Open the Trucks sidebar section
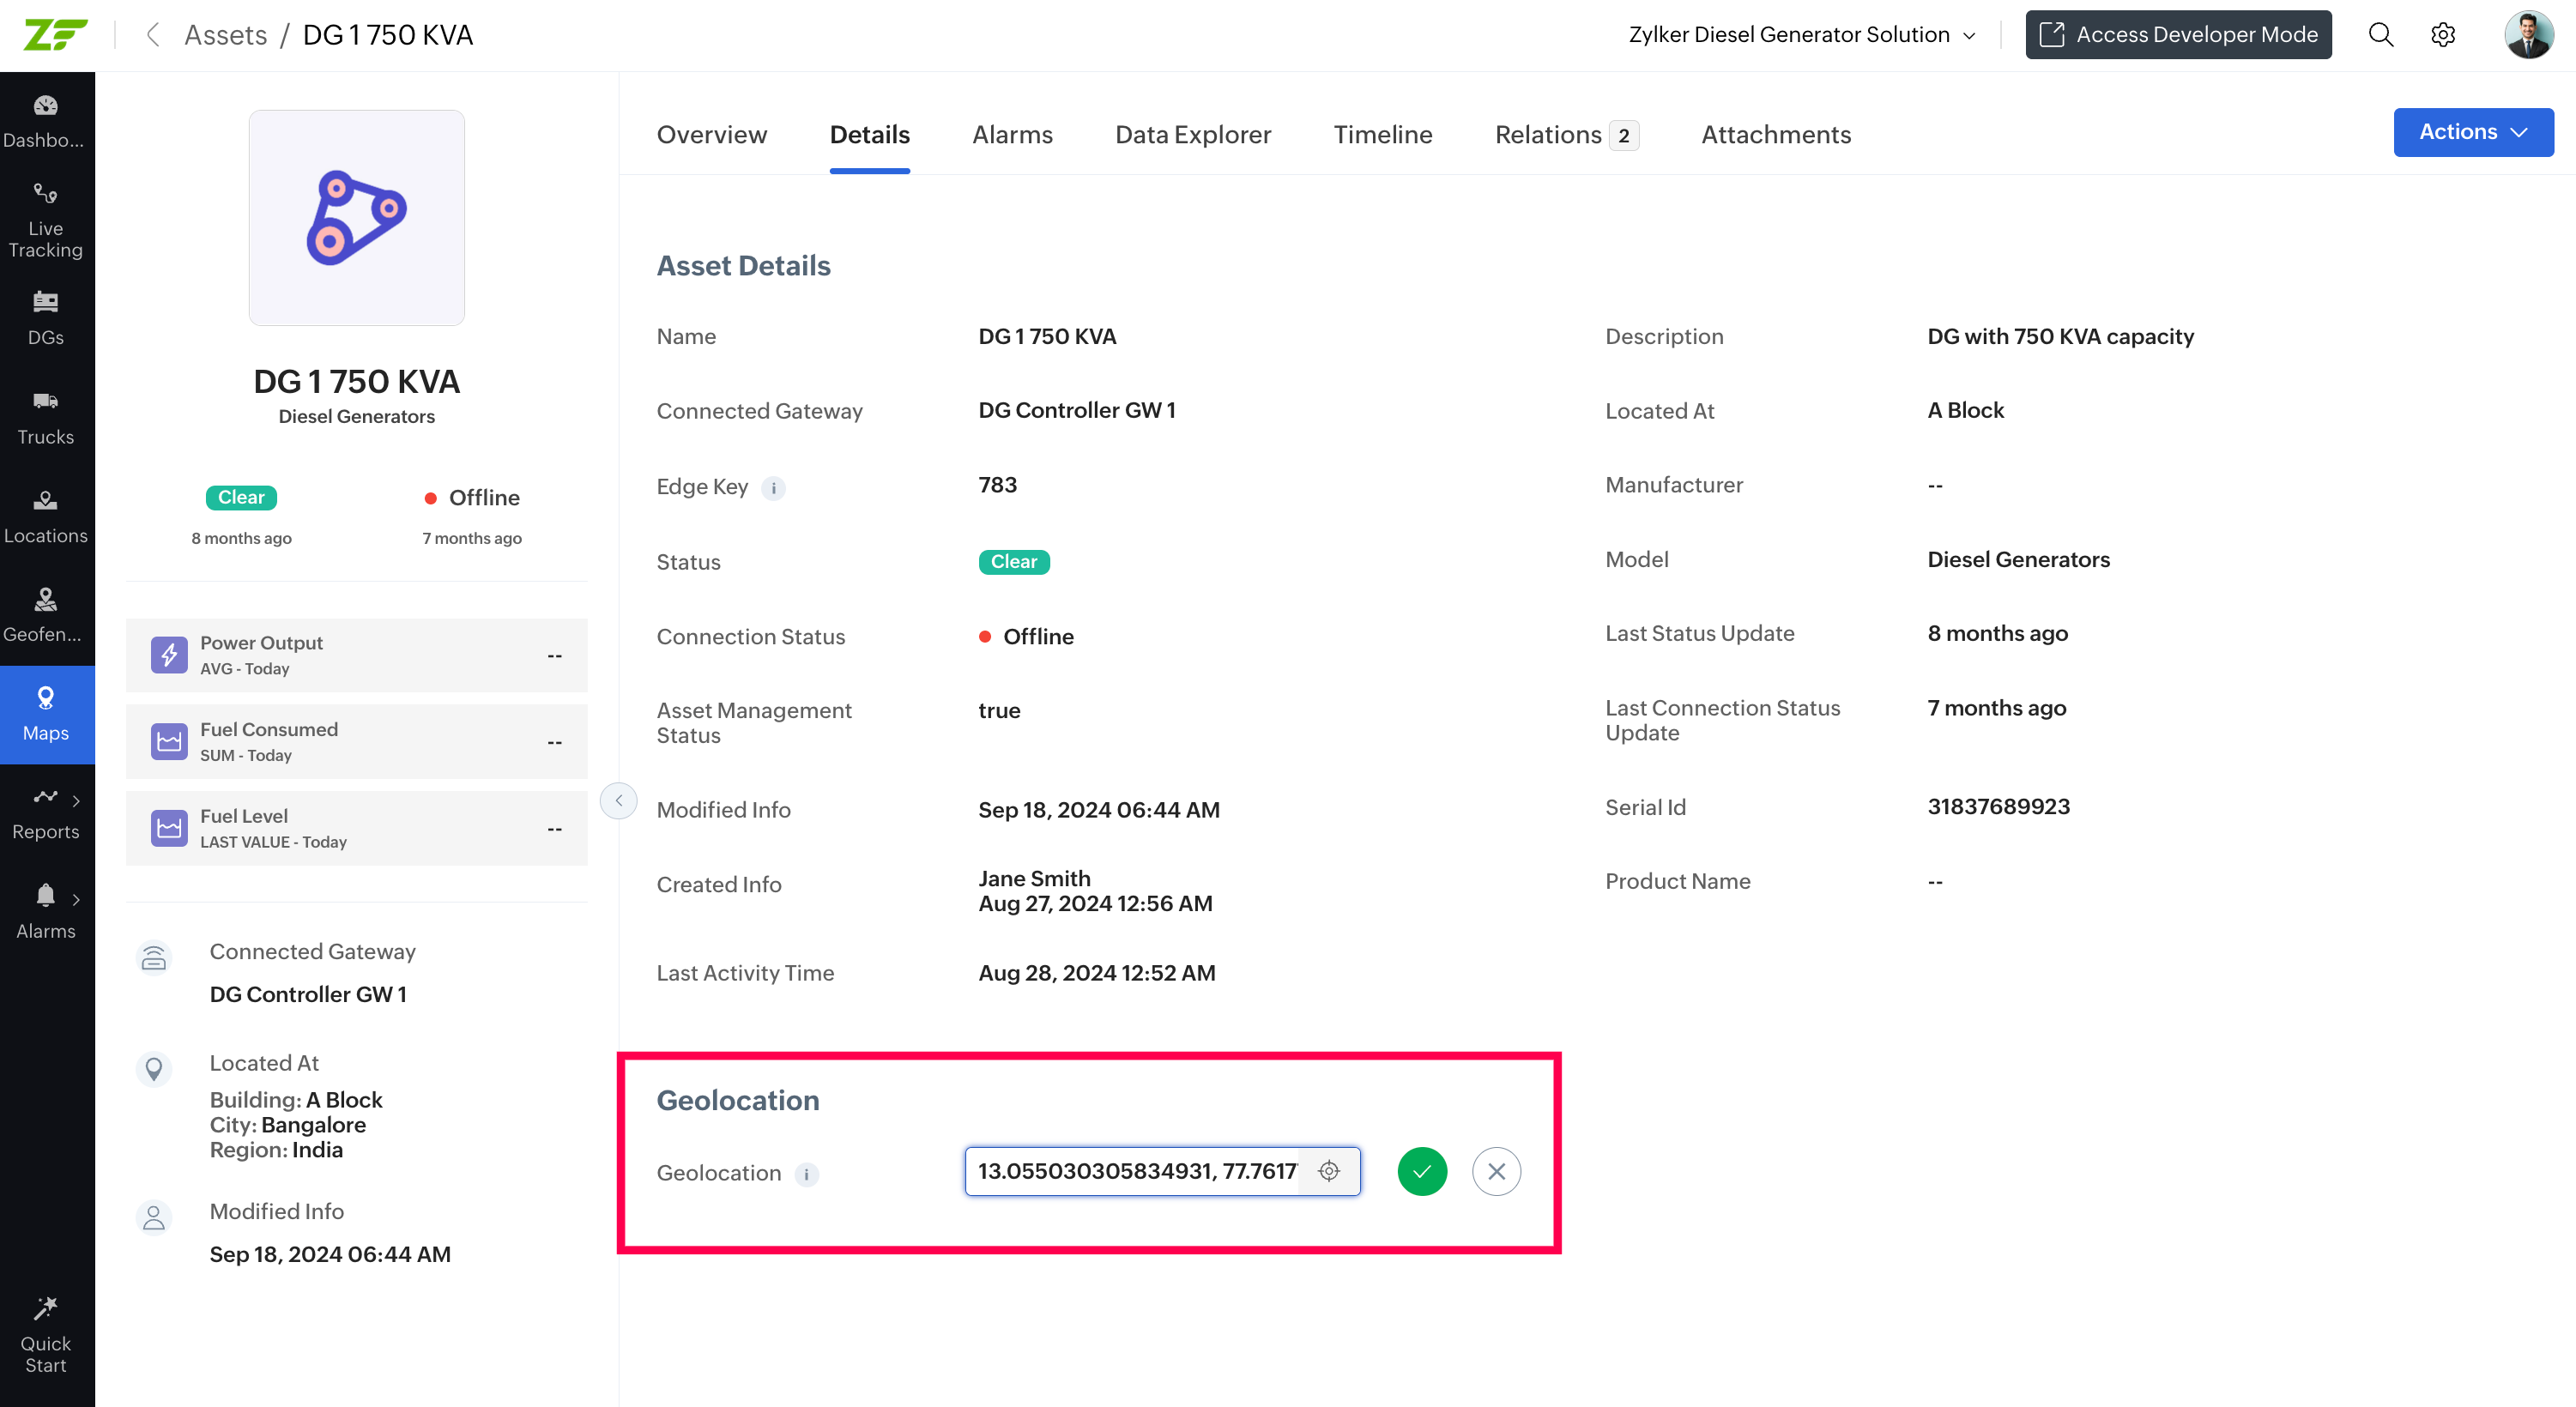This screenshot has height=1407, width=2576. (46, 418)
